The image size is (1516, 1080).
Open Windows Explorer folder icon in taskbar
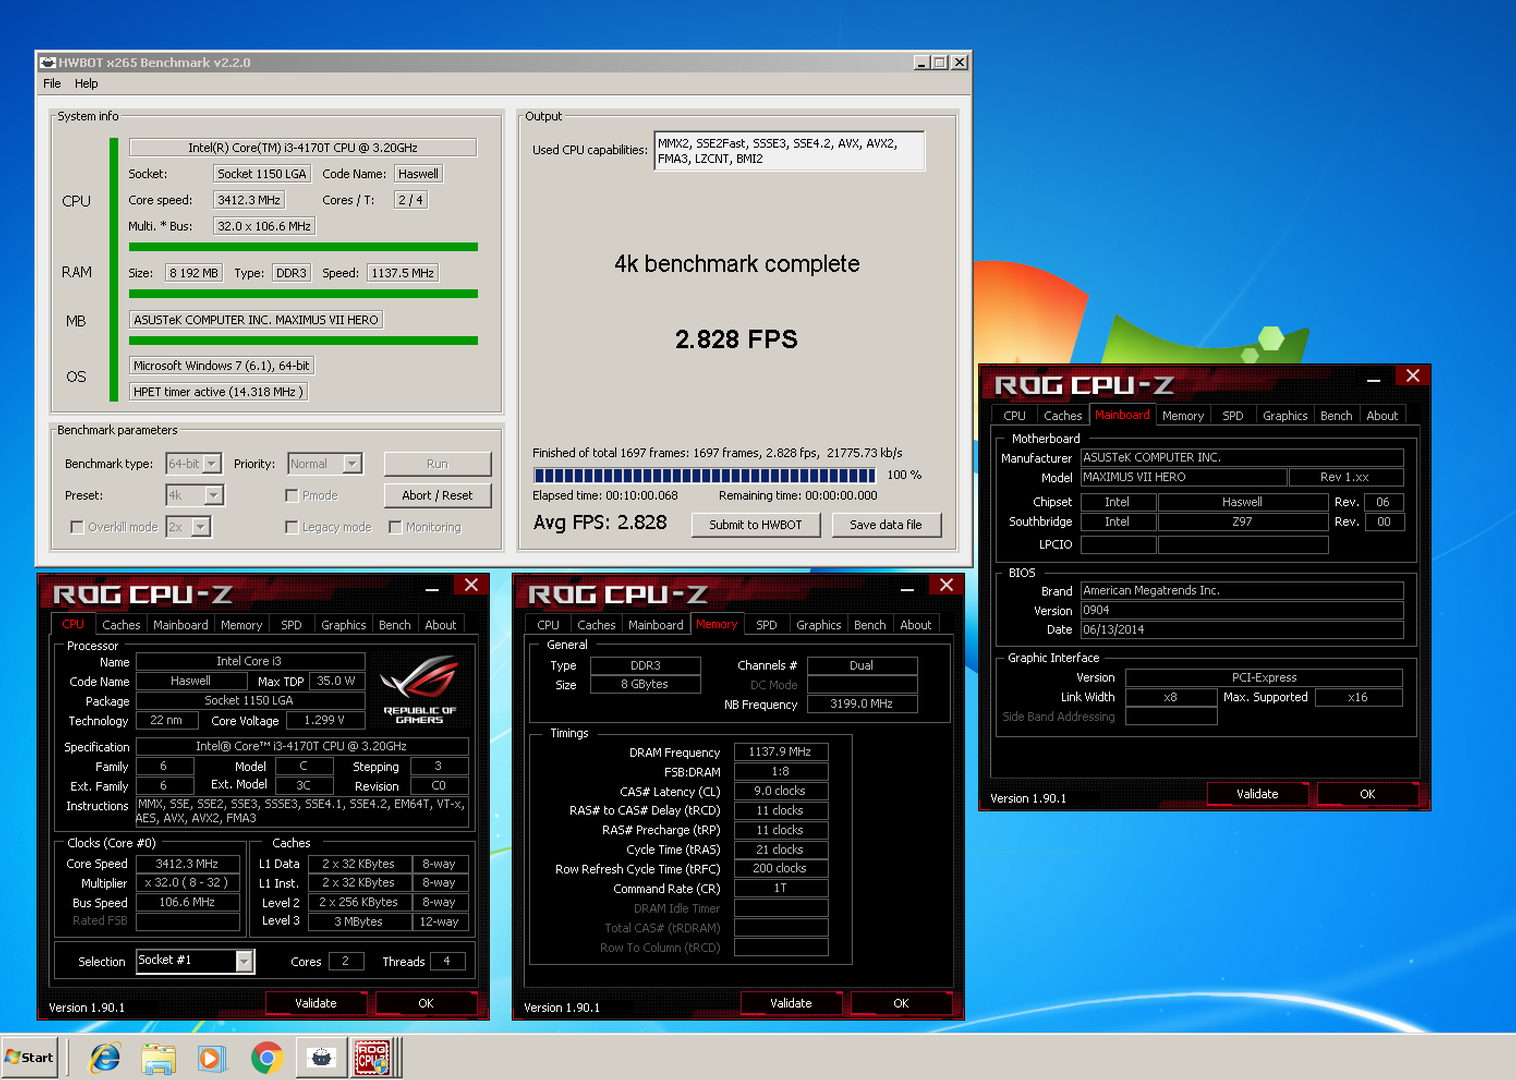[158, 1057]
